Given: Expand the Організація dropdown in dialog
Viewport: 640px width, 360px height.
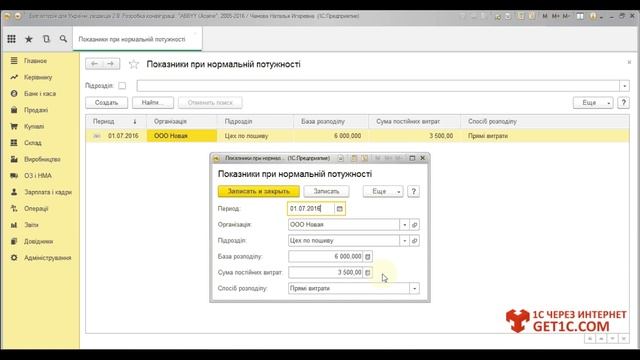Looking at the screenshot, I should click(x=404, y=224).
